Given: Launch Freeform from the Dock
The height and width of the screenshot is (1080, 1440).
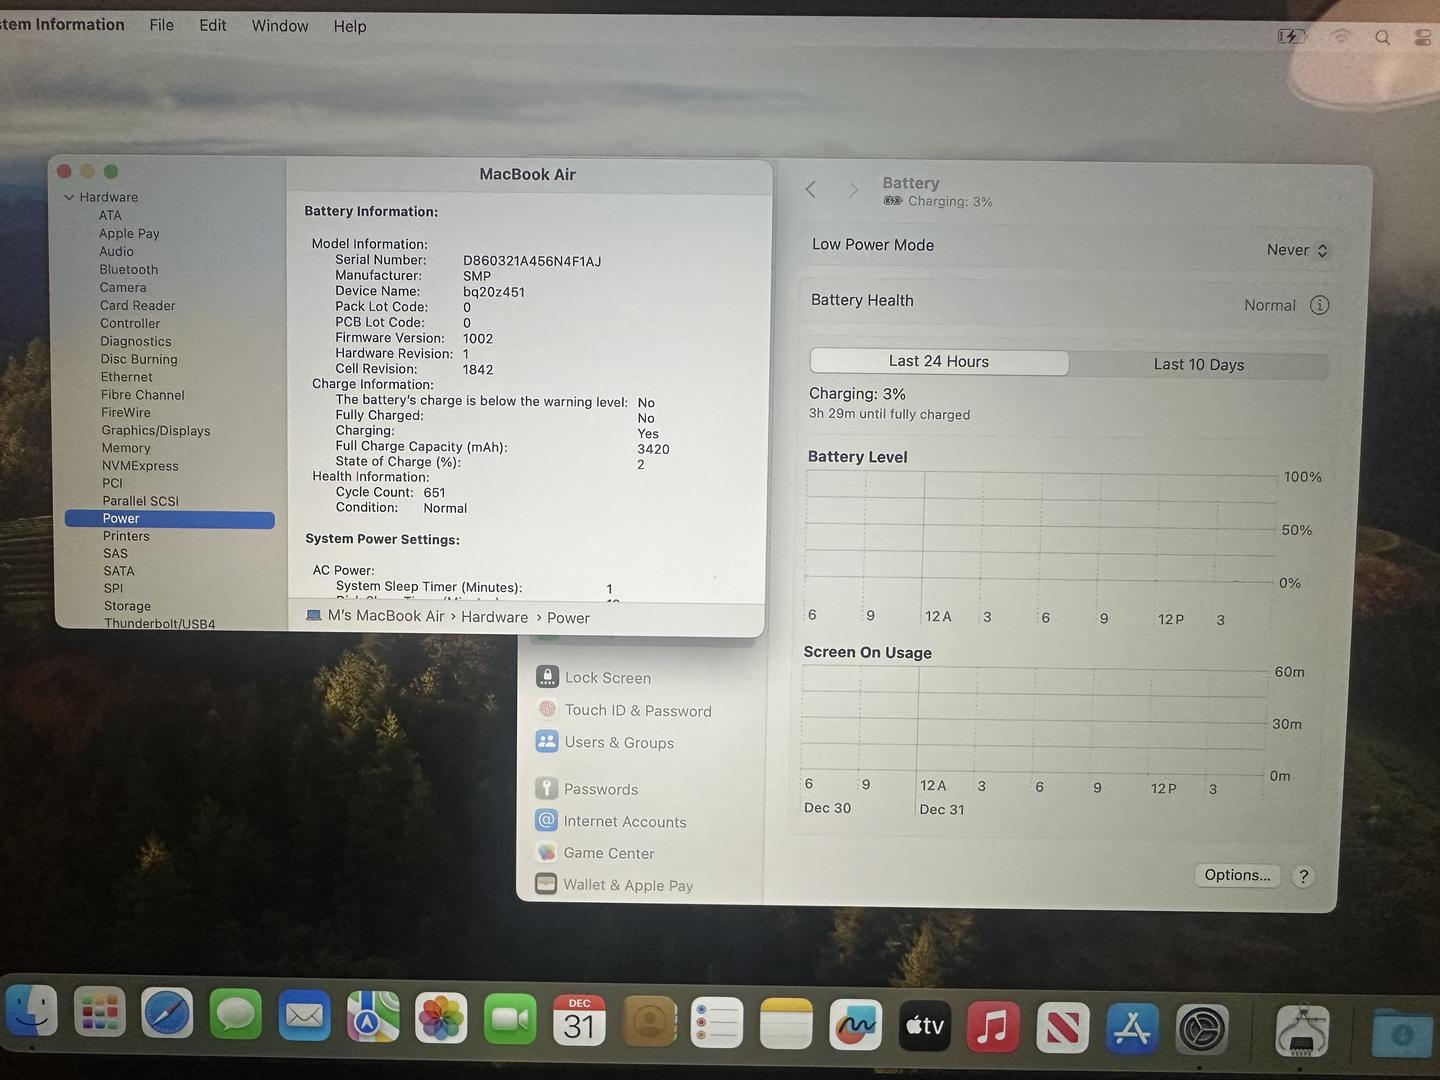Looking at the screenshot, I should pos(855,1024).
